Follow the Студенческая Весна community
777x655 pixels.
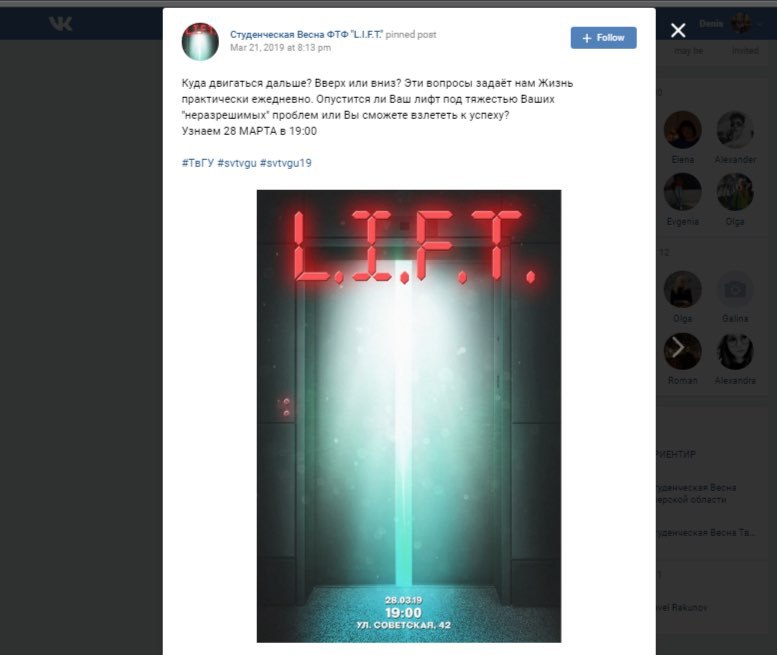pos(603,38)
